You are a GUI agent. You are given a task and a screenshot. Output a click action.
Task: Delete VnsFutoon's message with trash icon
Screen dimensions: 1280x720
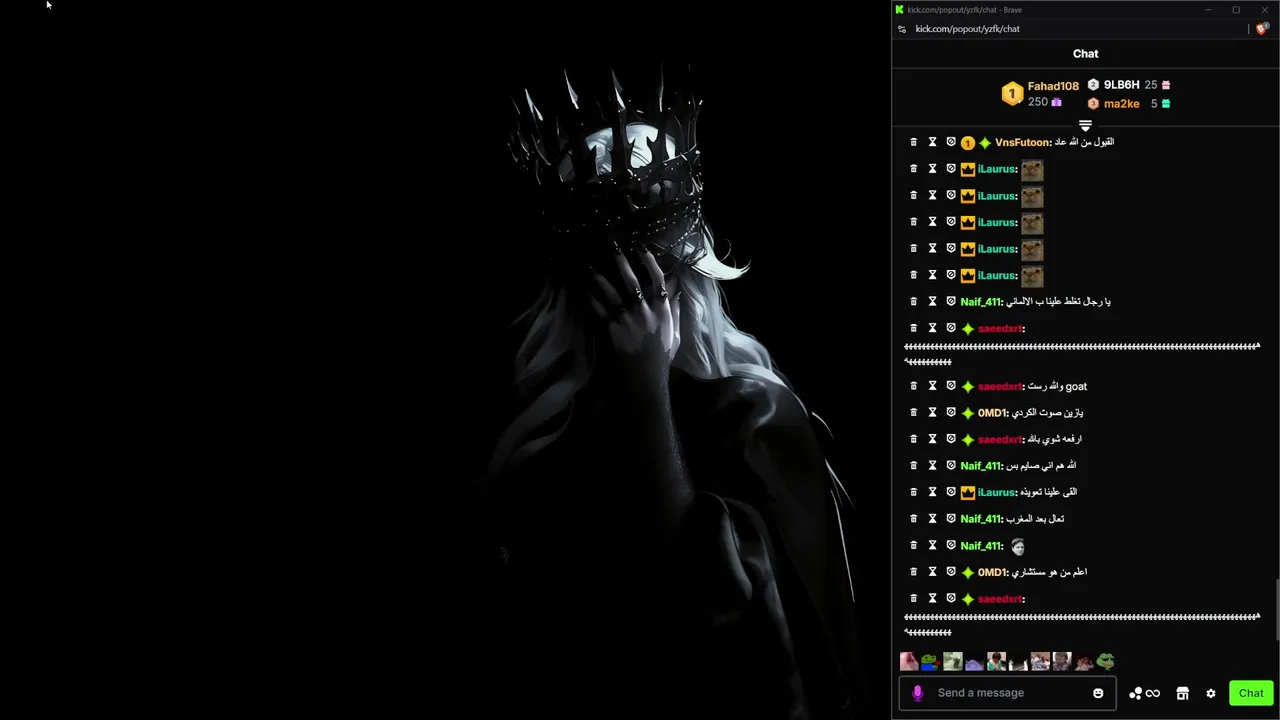(x=913, y=143)
